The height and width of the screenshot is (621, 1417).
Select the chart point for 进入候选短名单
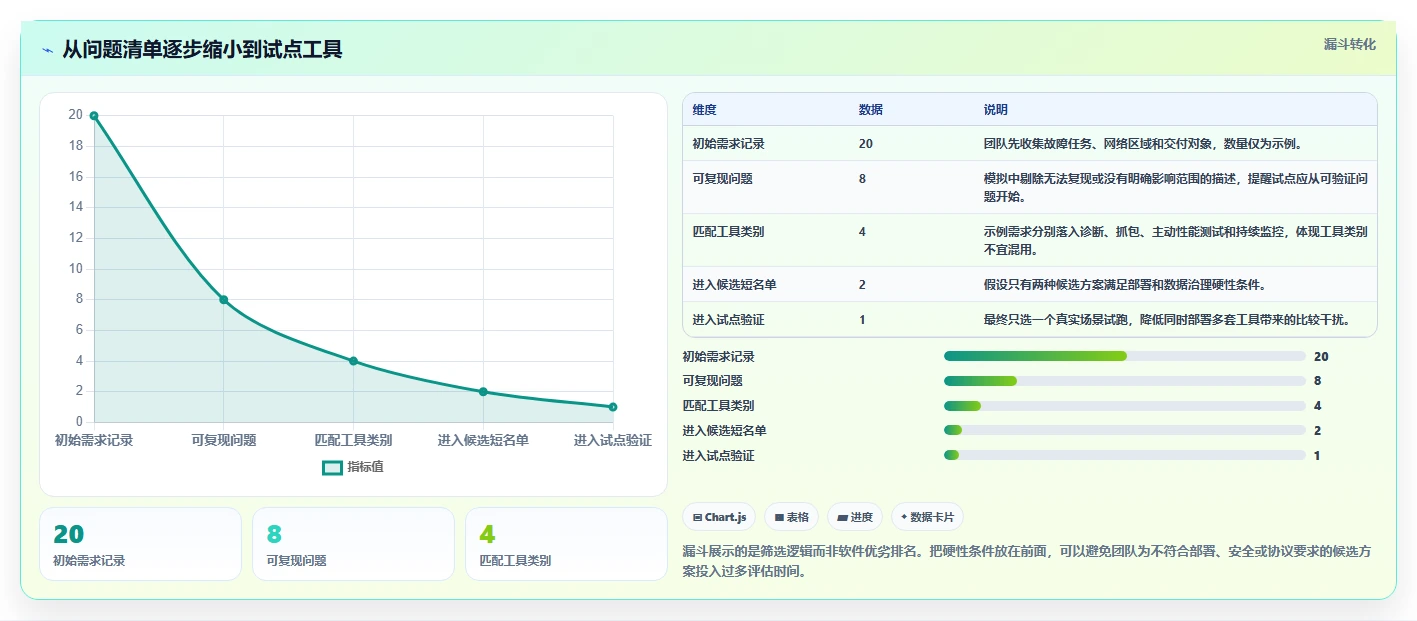(x=483, y=392)
